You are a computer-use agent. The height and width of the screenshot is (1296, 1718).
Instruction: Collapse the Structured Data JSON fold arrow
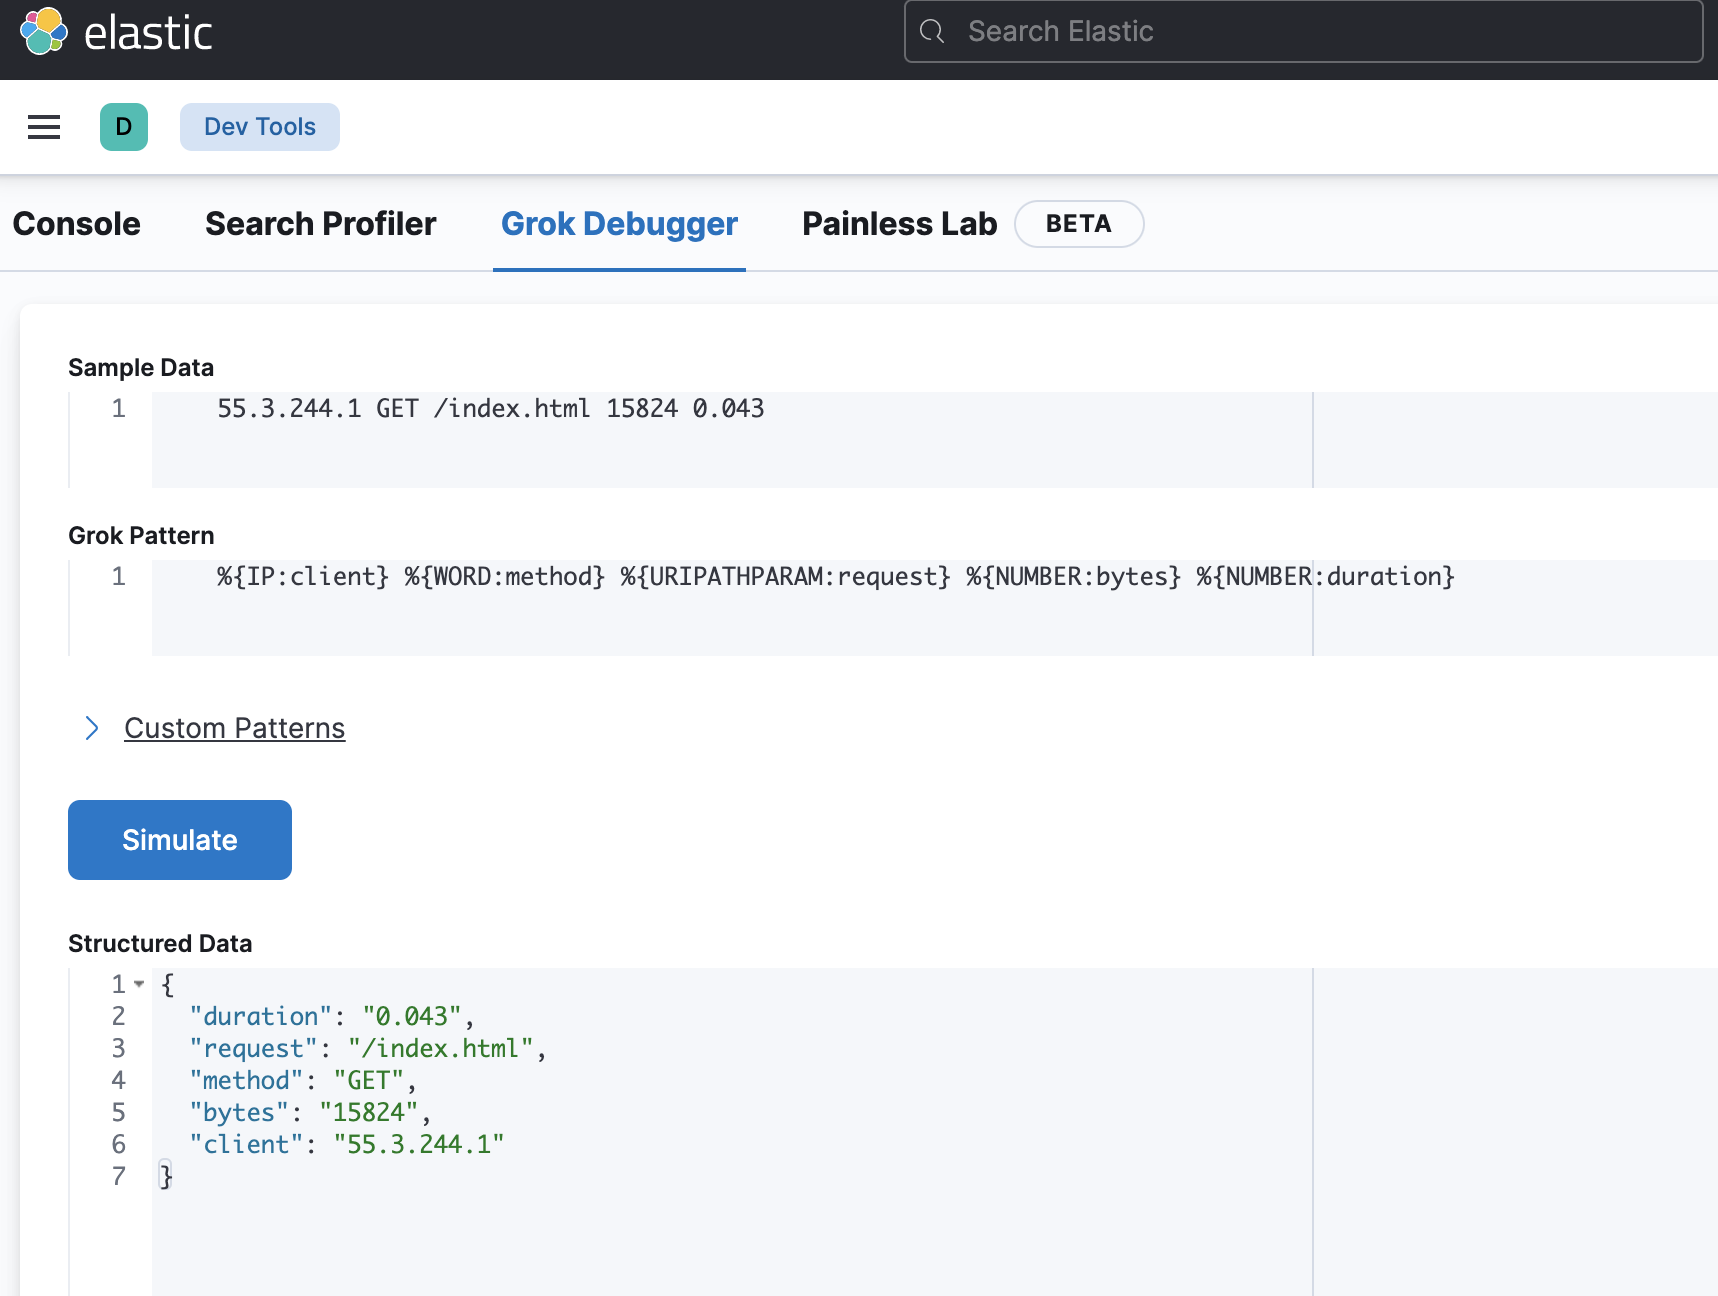coord(139,984)
